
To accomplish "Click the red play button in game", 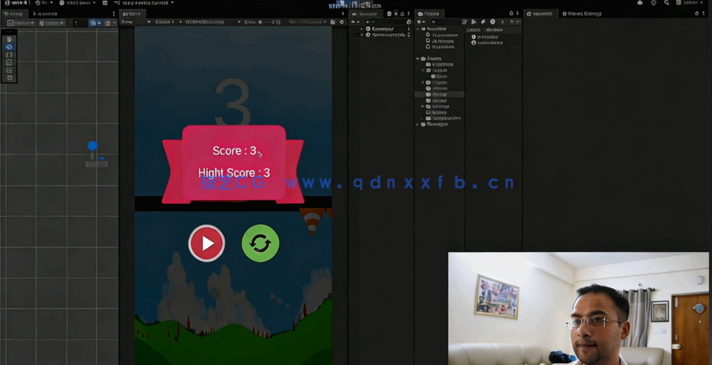I will 207,243.
